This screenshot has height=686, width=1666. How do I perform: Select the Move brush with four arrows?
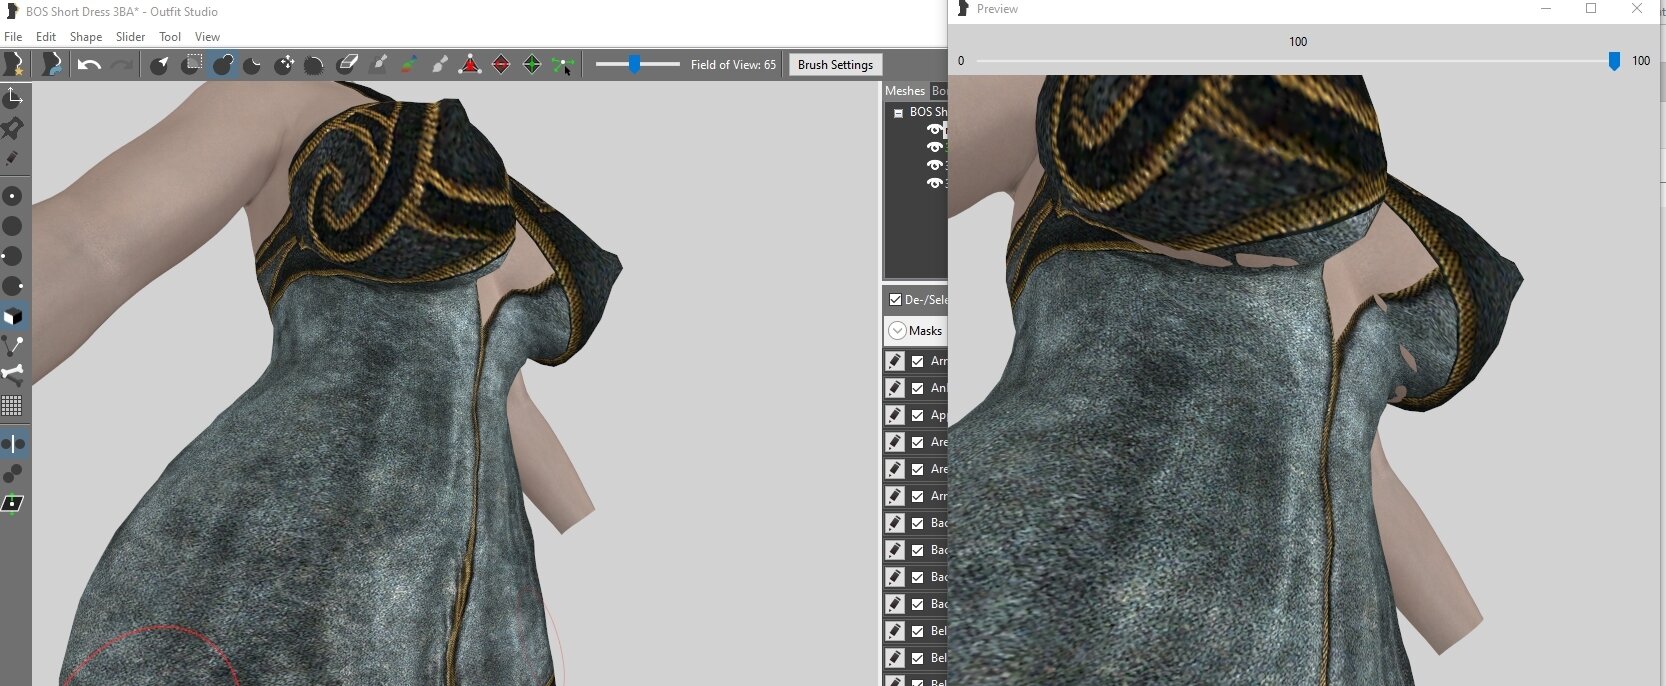click(284, 65)
